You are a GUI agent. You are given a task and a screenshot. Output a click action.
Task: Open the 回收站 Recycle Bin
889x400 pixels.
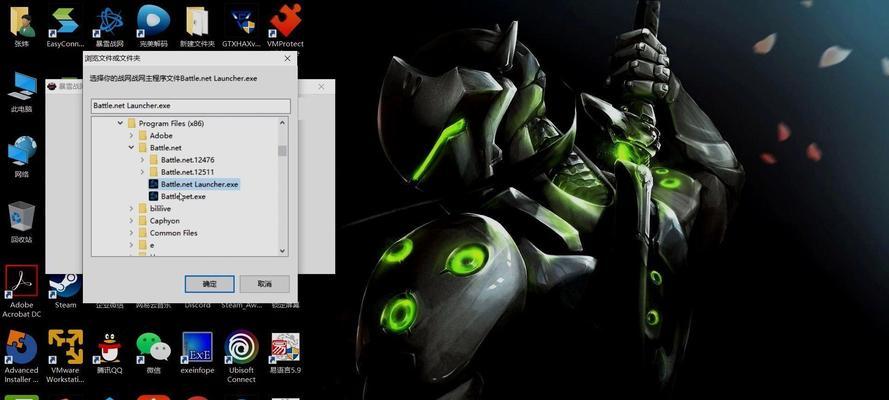tap(22, 222)
